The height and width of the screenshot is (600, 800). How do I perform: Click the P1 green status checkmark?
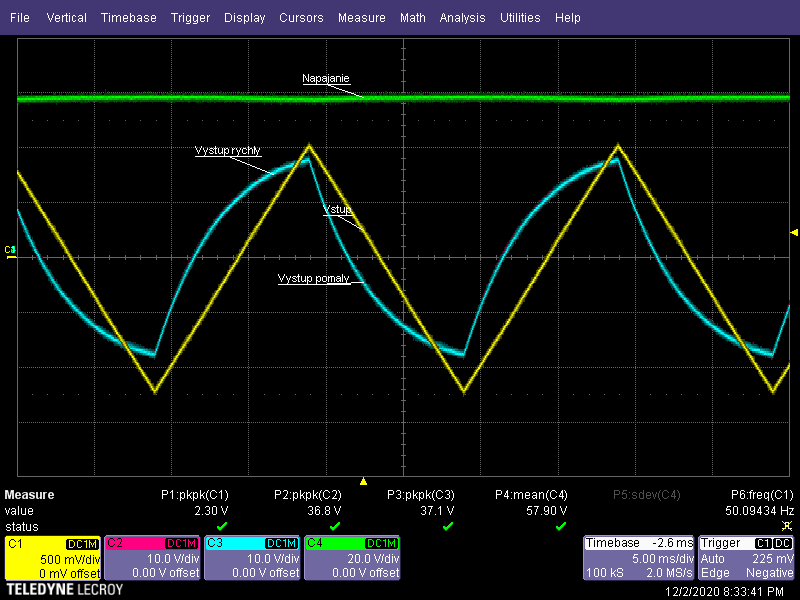[222, 526]
